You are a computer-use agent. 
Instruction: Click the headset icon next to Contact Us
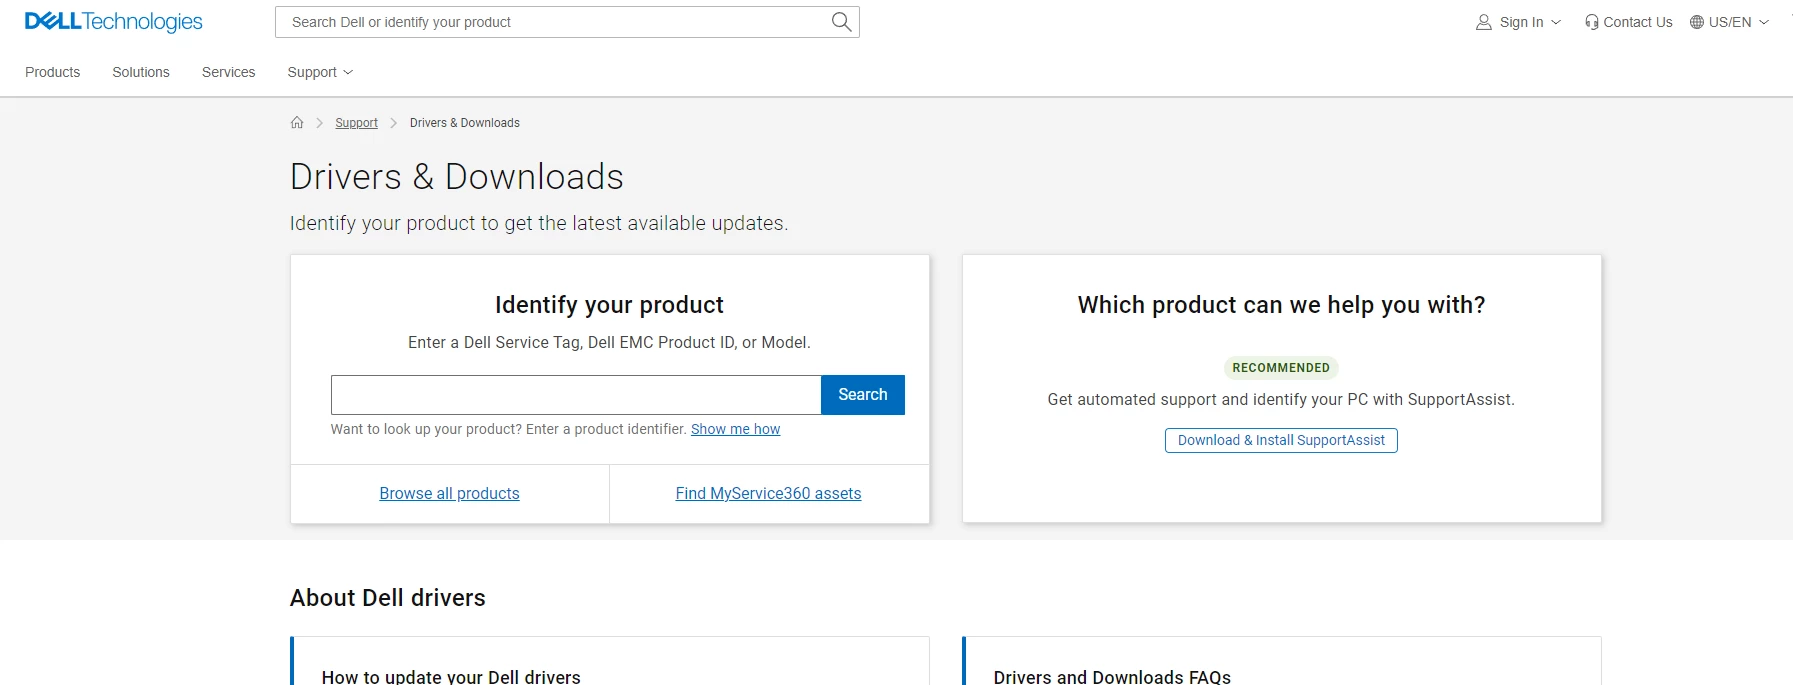click(x=1592, y=22)
